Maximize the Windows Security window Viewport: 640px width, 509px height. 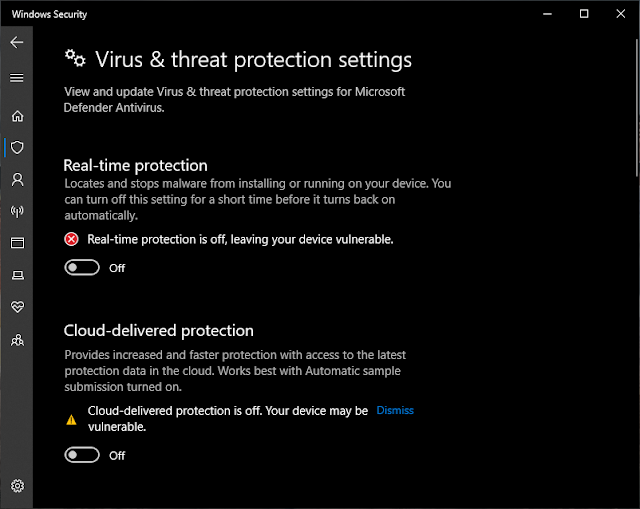click(584, 14)
